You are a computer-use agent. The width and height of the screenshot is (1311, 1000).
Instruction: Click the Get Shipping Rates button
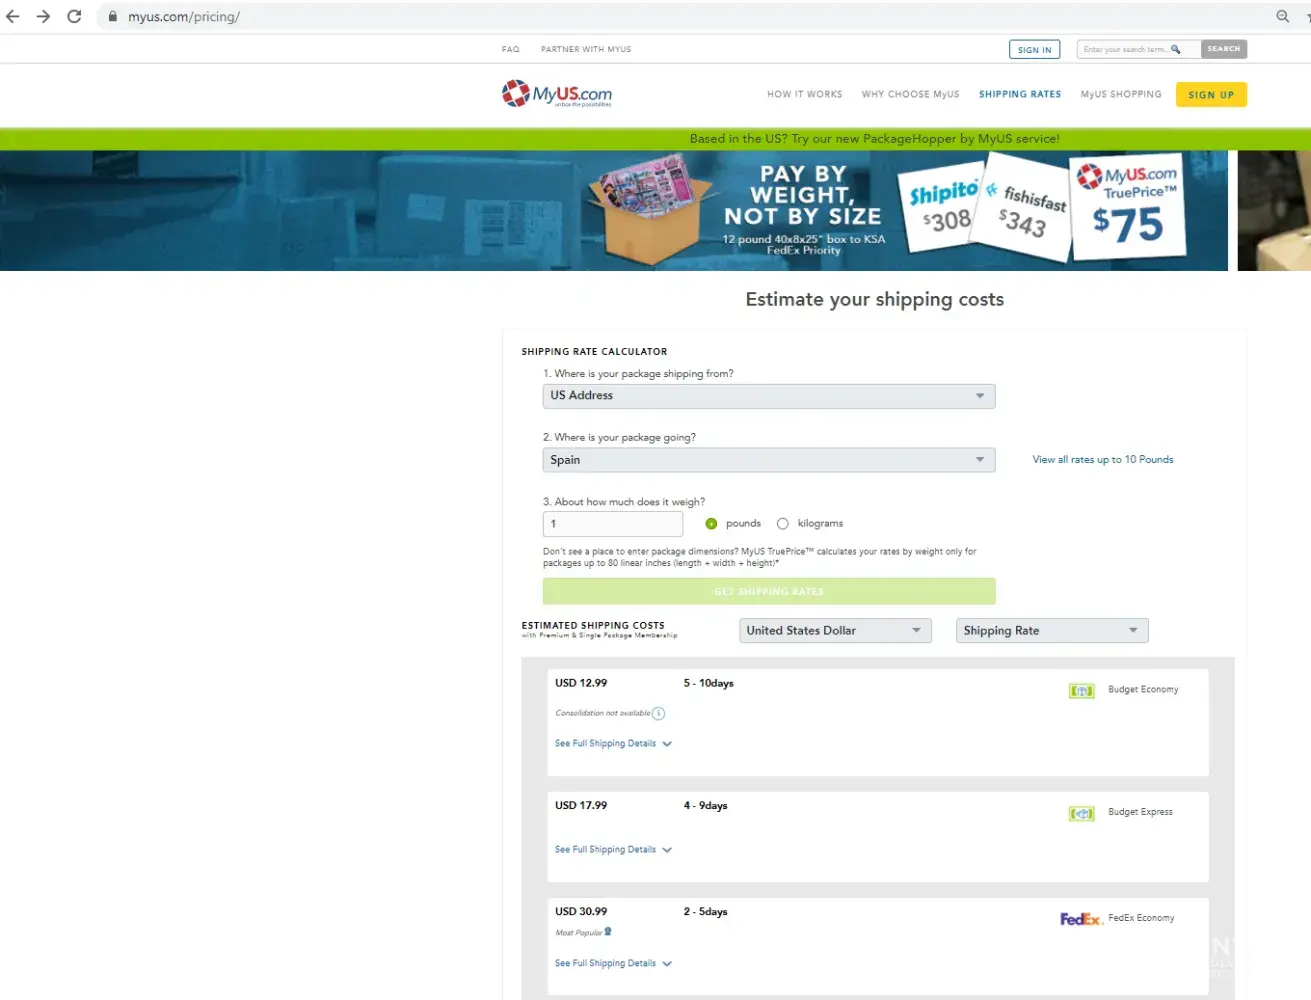pyautogui.click(x=768, y=592)
